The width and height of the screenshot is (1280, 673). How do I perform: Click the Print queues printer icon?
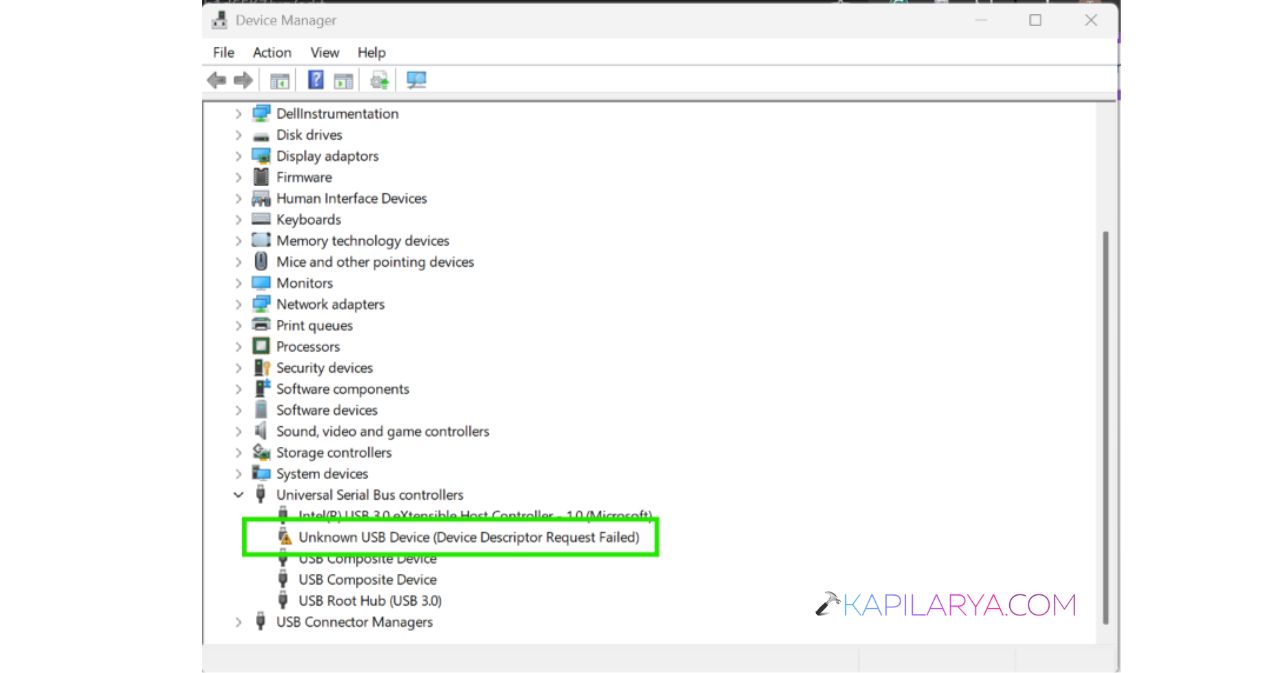tap(261, 325)
